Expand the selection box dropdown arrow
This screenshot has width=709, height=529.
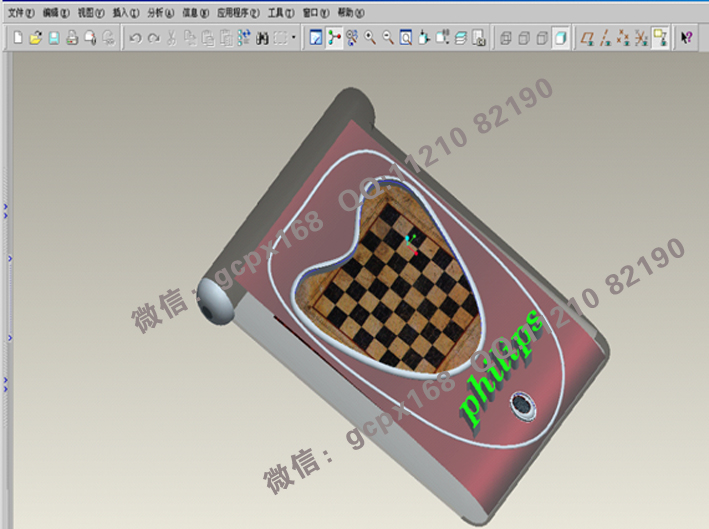click(293, 38)
